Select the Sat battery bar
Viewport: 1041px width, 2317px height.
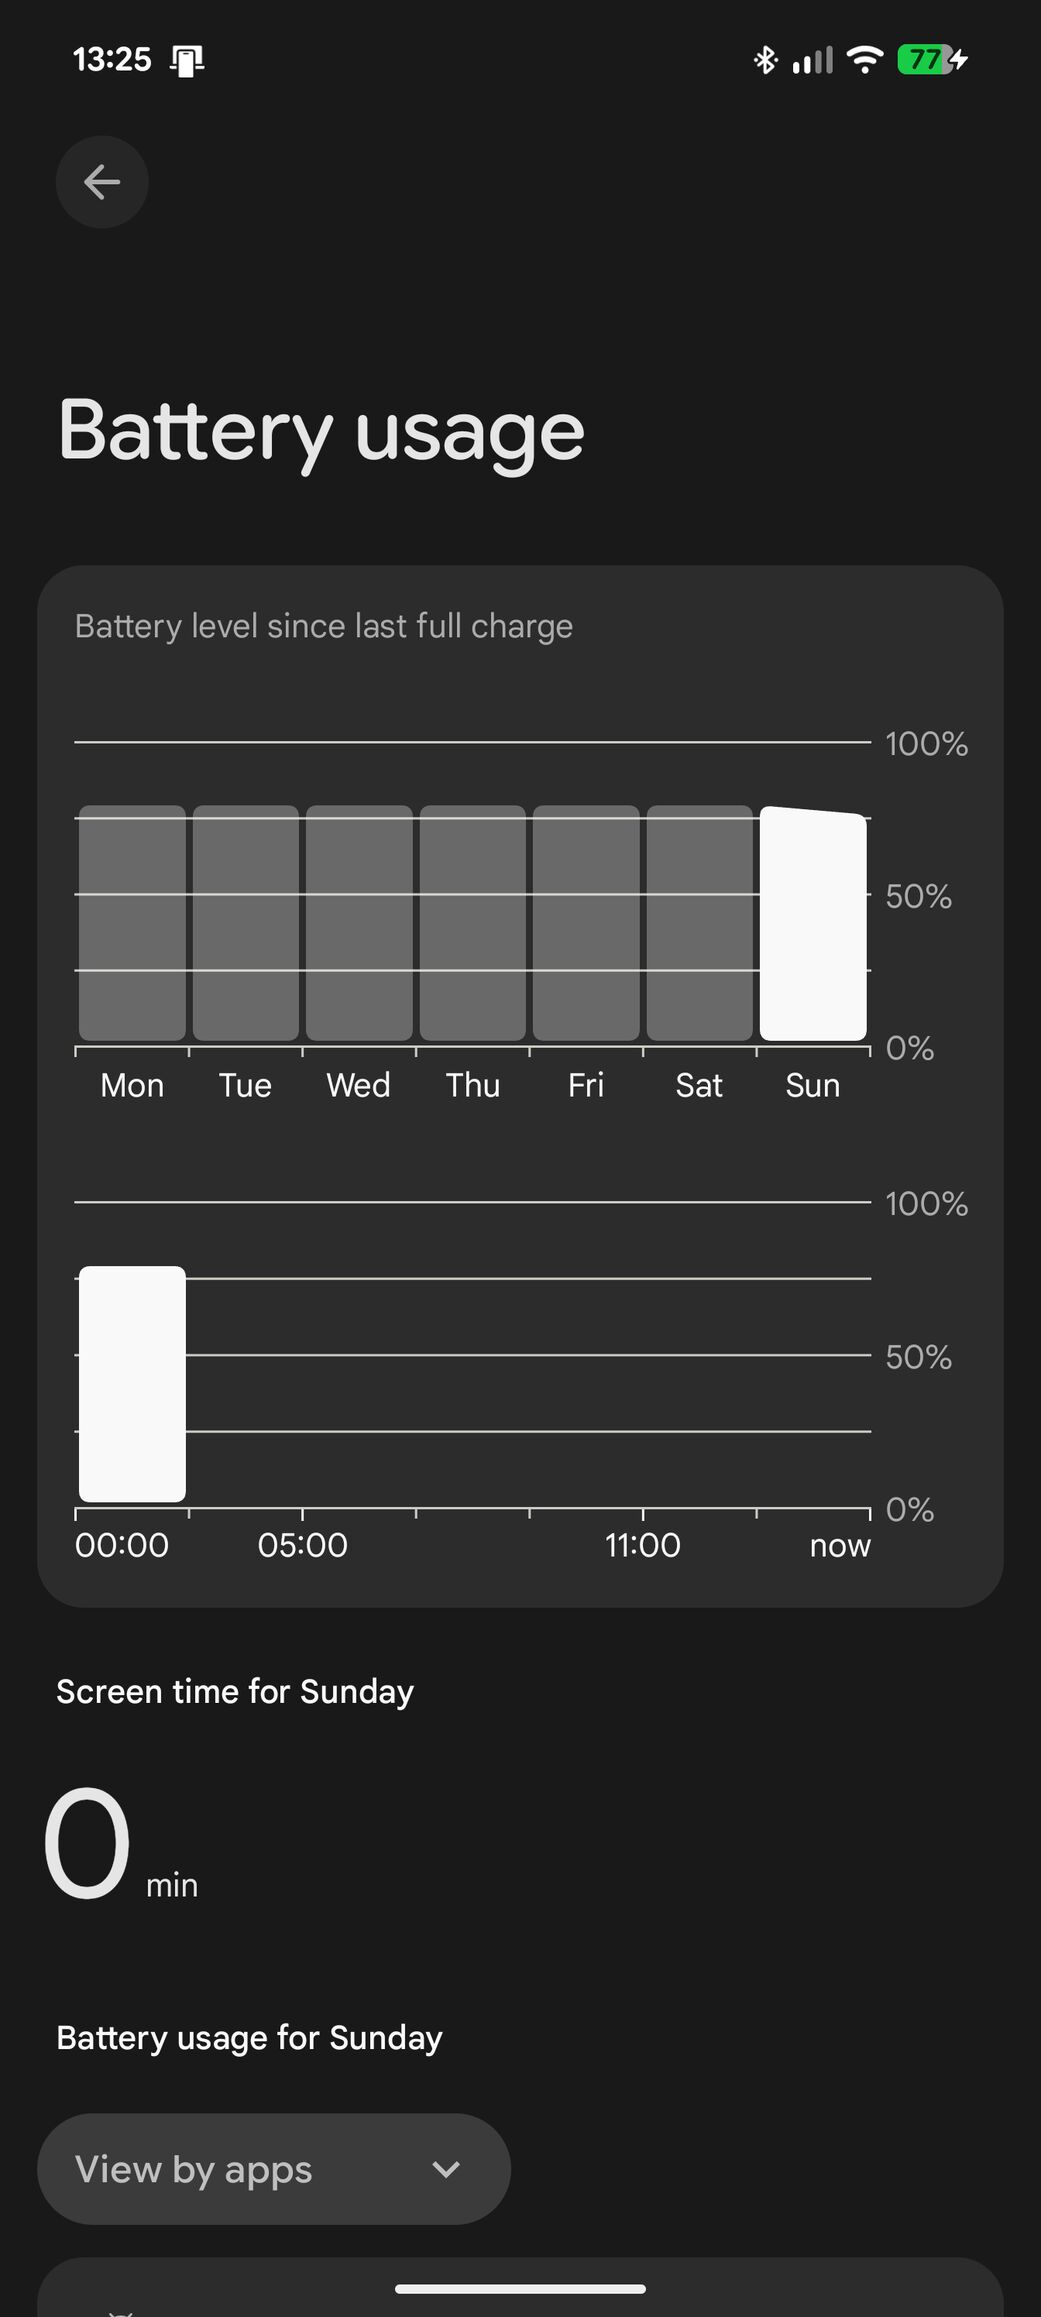pyautogui.click(x=700, y=923)
